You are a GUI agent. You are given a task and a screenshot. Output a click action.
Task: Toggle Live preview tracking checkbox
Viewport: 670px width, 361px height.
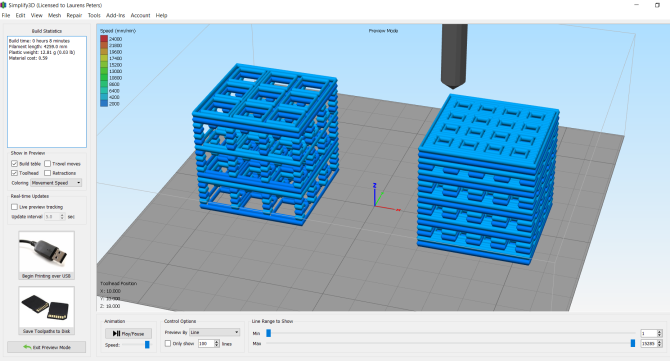(x=14, y=207)
